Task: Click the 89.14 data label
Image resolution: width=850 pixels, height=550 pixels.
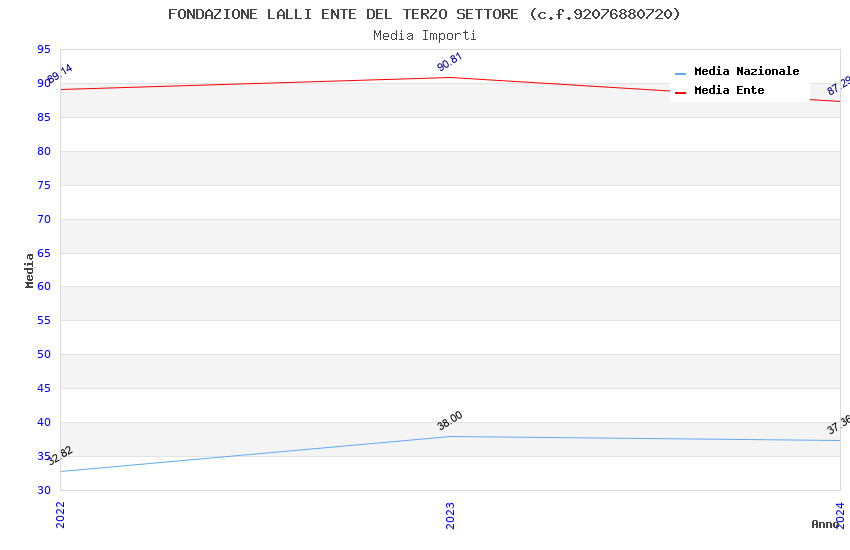Action: [x=60, y=74]
